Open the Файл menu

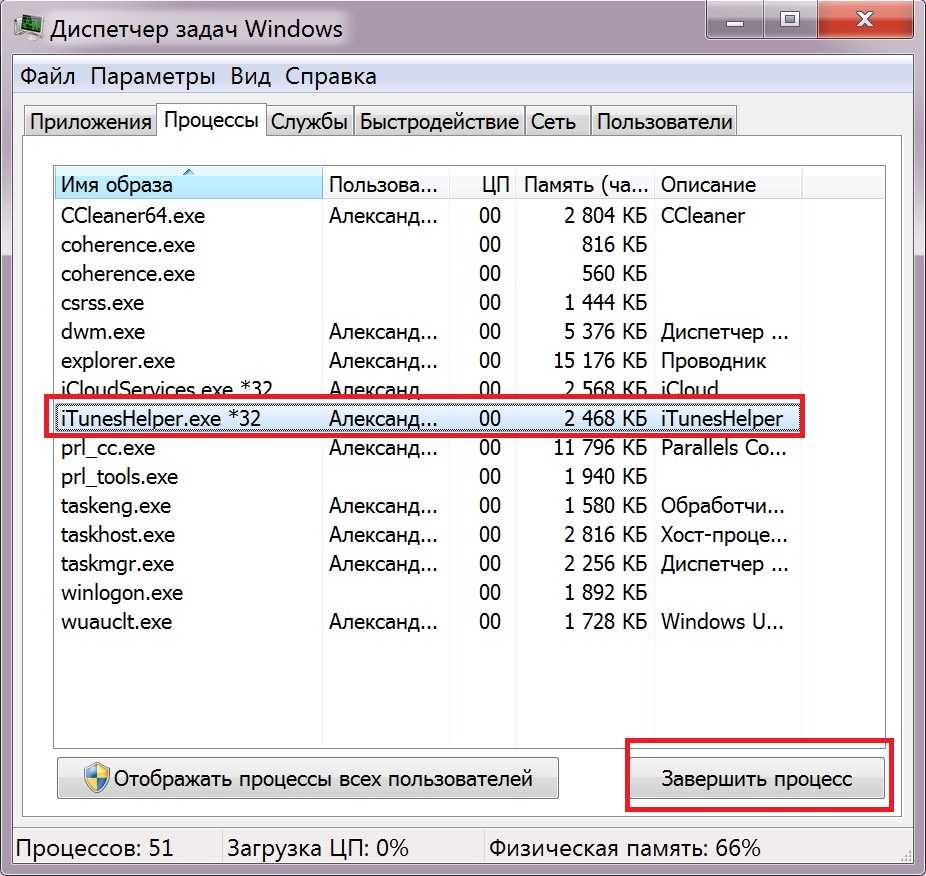pos(48,76)
